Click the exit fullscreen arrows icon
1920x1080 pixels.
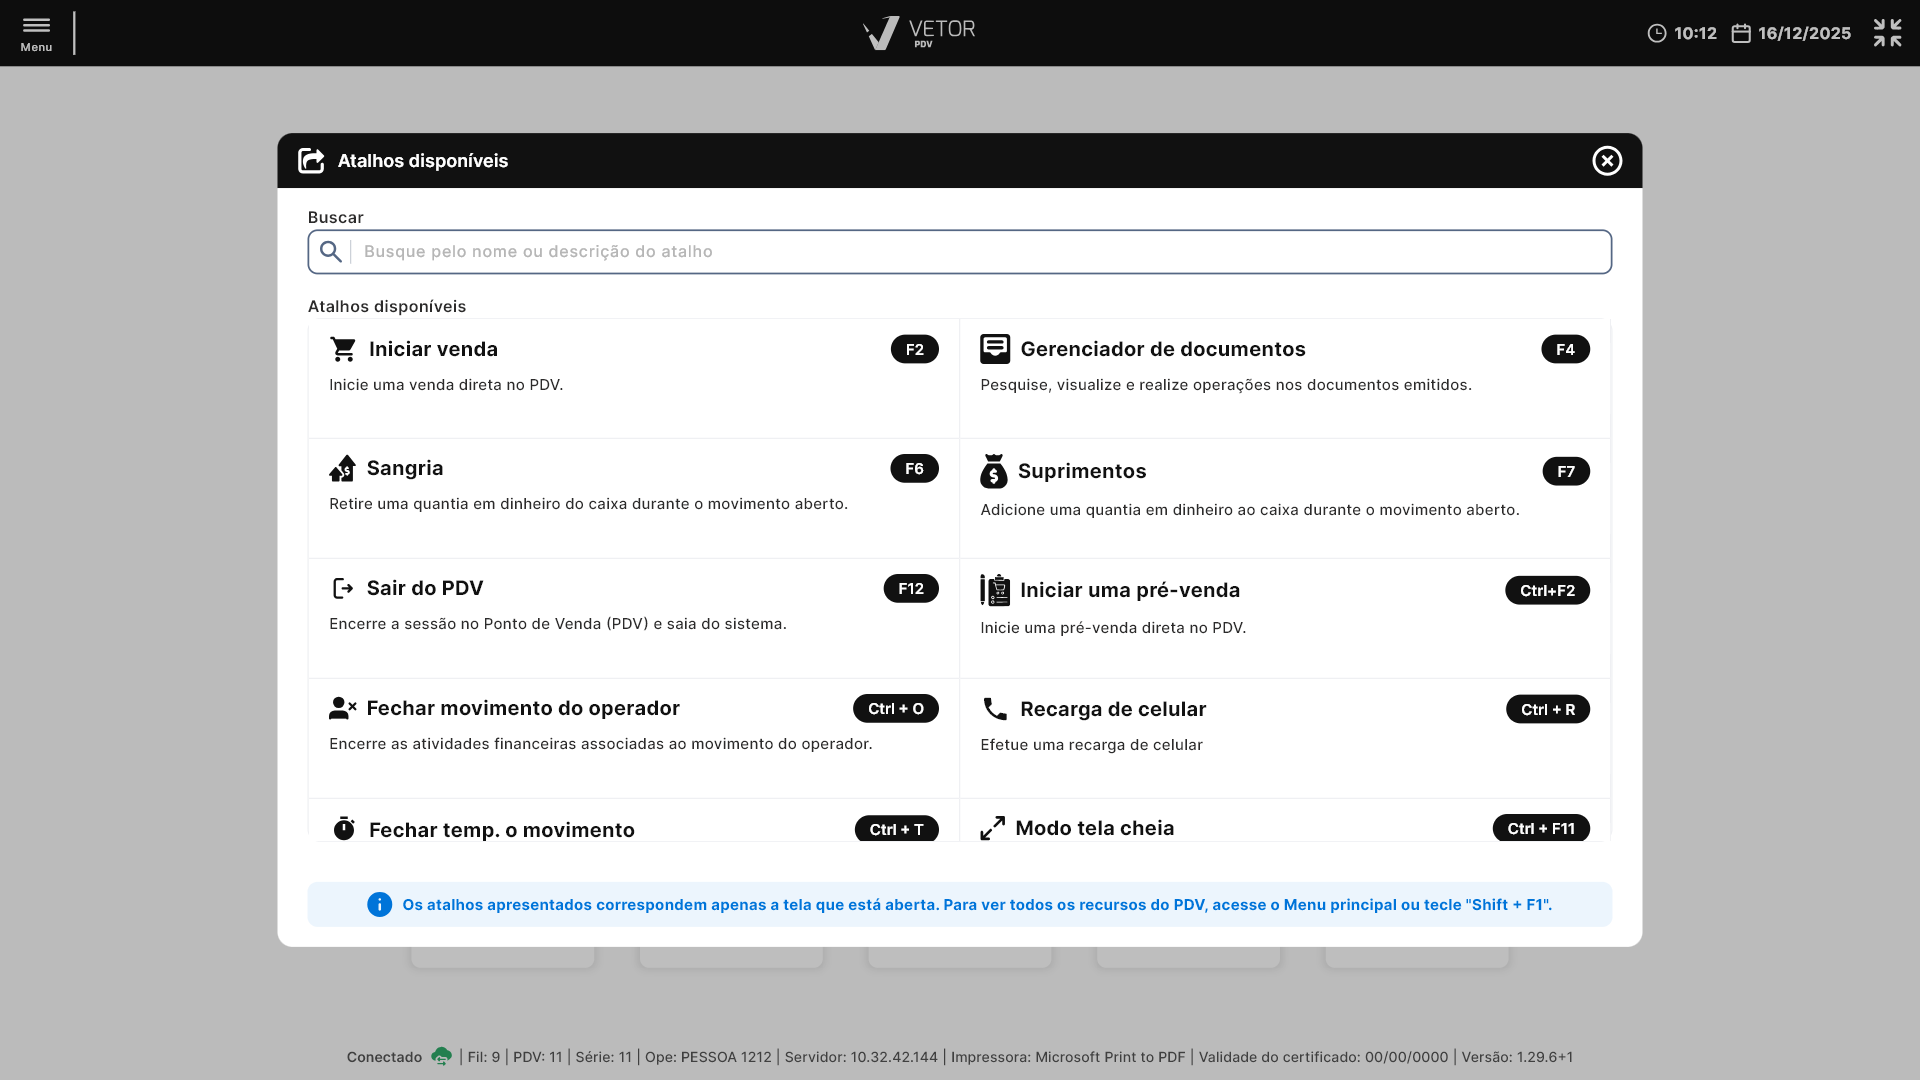(1887, 33)
